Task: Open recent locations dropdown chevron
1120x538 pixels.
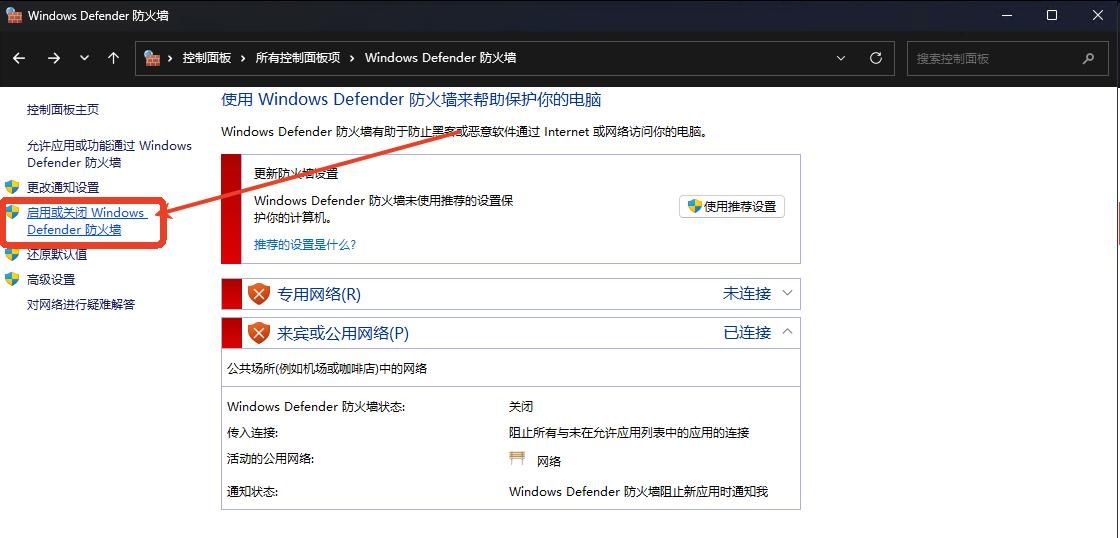Action: (84, 58)
